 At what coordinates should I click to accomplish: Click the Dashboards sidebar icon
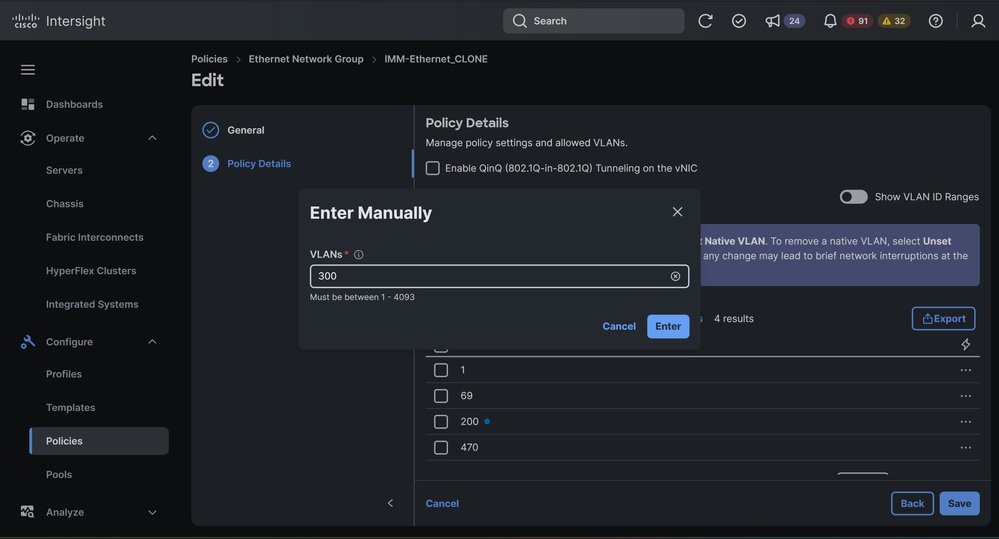click(x=27, y=104)
